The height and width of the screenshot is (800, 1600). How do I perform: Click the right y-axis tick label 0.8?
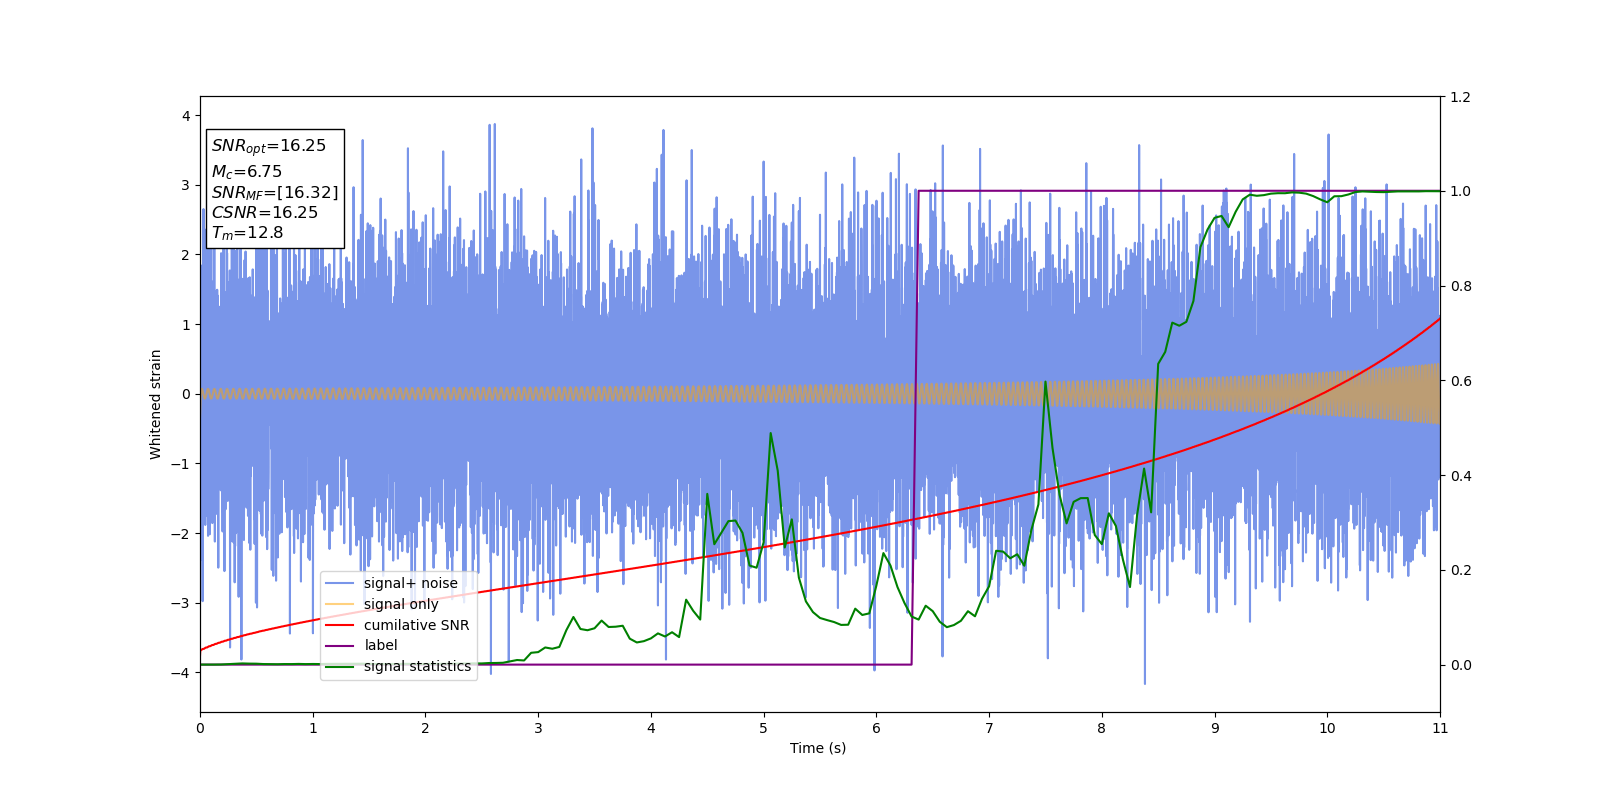coord(1461,287)
